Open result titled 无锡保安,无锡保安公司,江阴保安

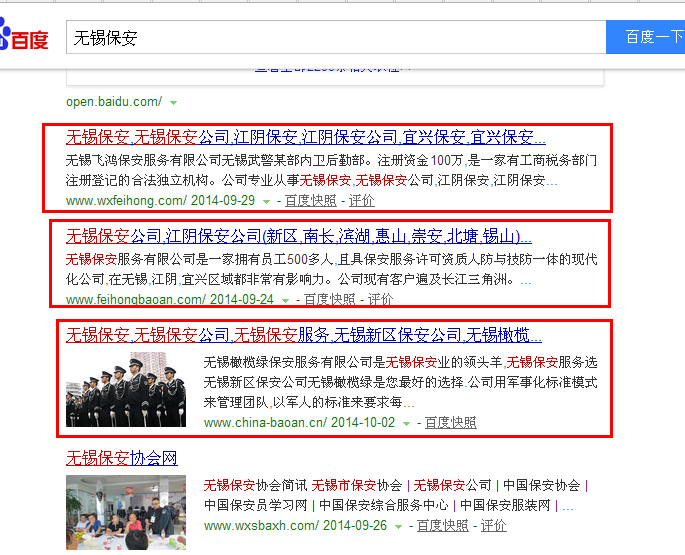tap(306, 137)
